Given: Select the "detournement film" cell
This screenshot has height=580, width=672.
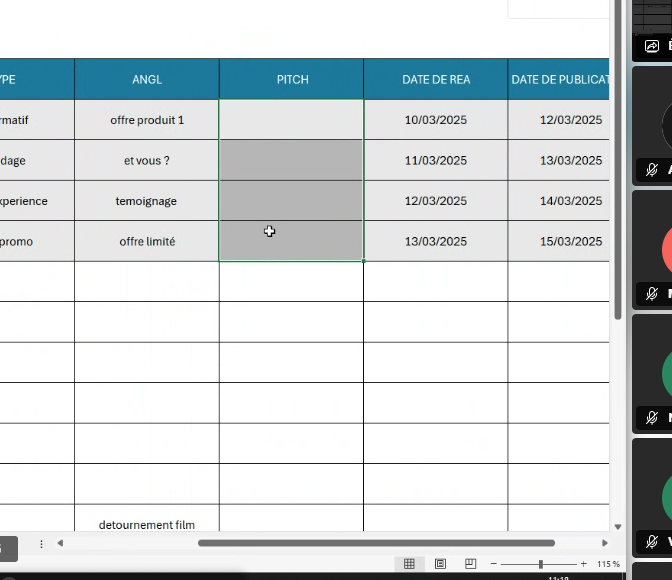Looking at the screenshot, I should pos(147,522).
